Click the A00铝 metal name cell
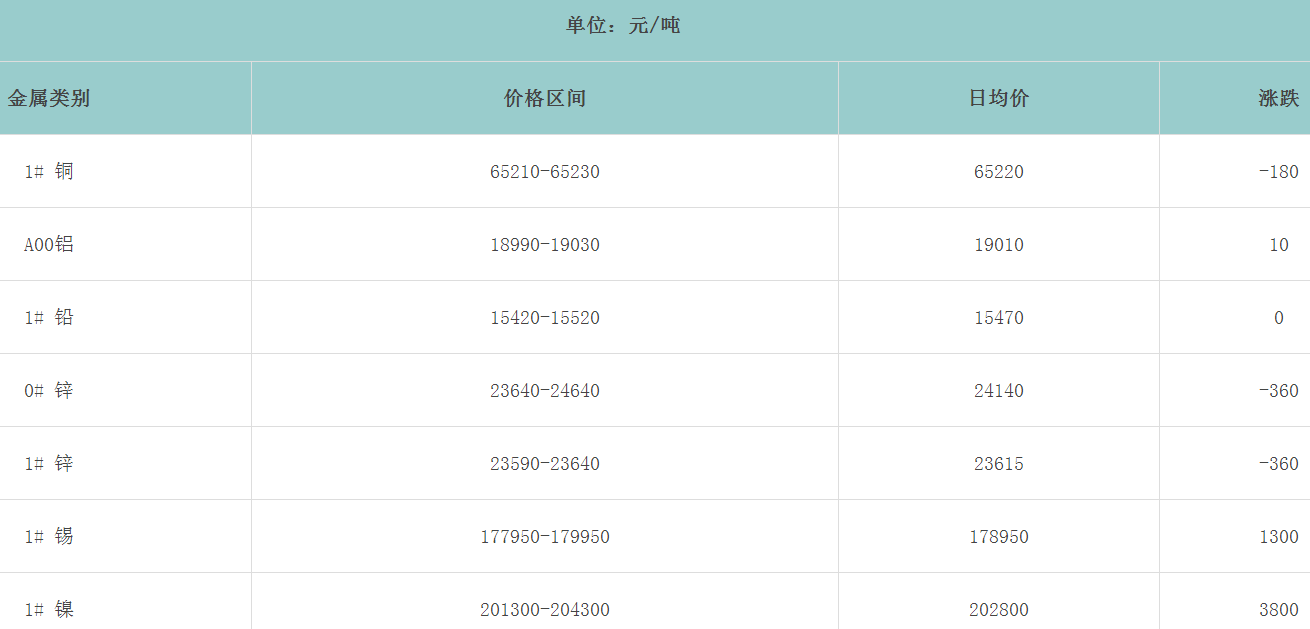 49,245
